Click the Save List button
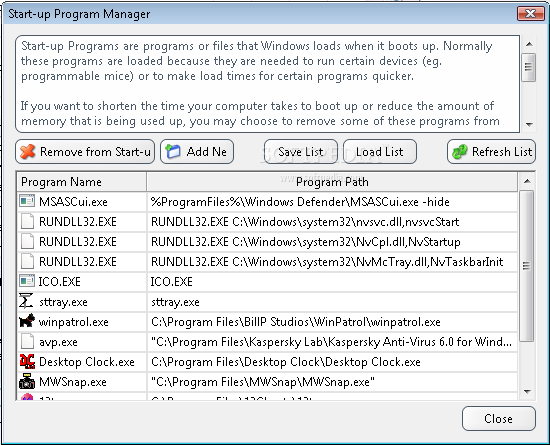The width and height of the screenshot is (550, 445). pos(301,151)
